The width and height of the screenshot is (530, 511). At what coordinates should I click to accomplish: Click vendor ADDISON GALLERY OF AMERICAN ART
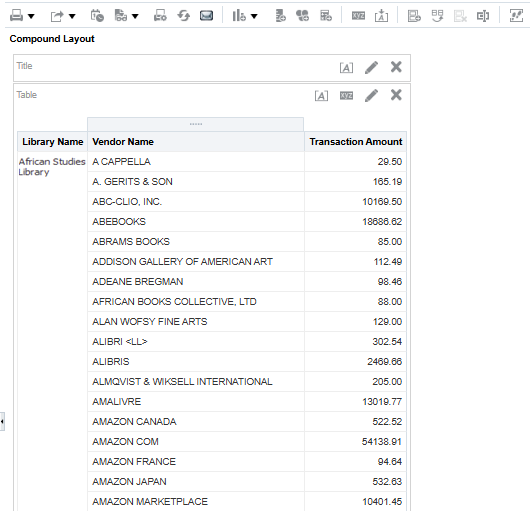click(183, 261)
